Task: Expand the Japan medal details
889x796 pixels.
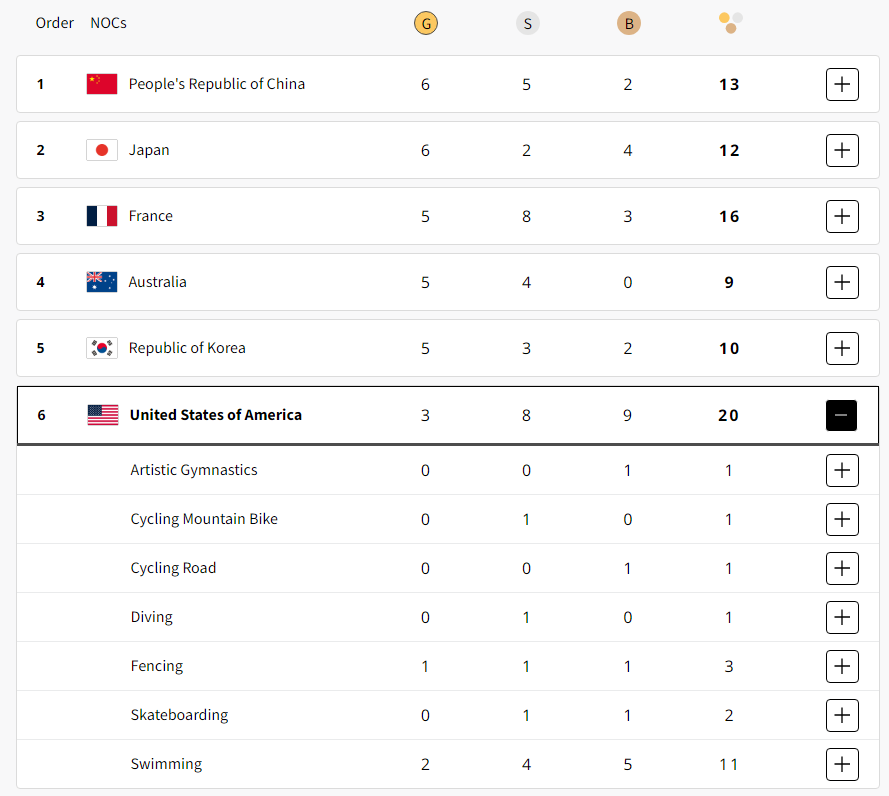Action: [843, 150]
